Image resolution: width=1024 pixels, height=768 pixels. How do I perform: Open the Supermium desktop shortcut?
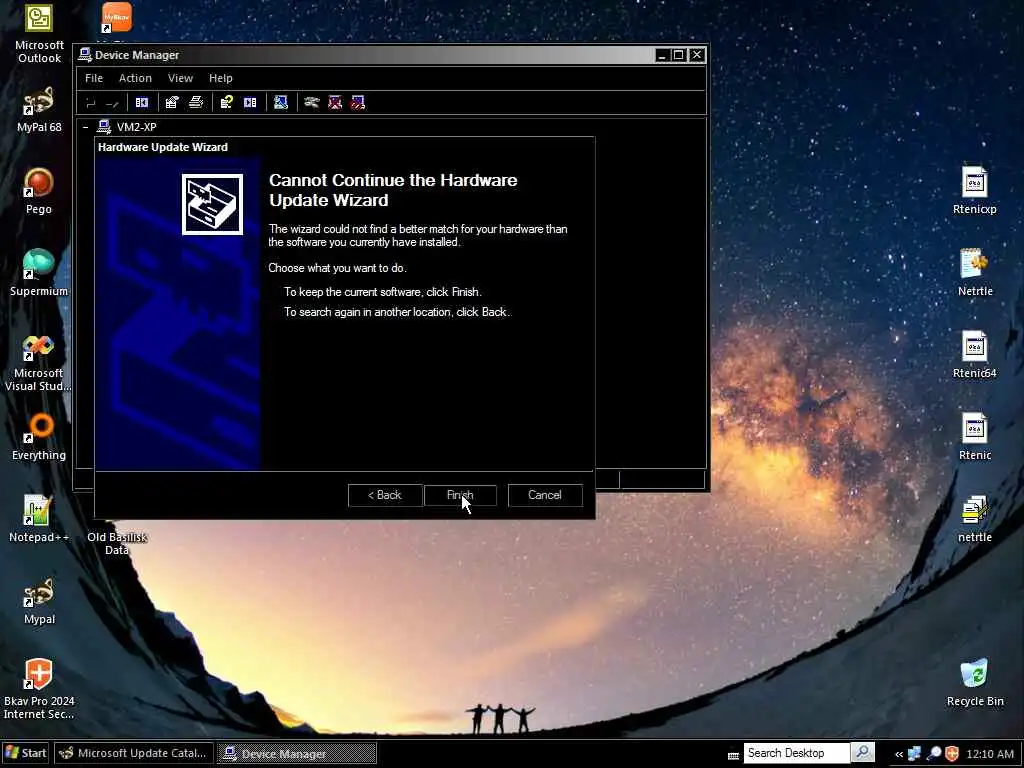click(39, 273)
